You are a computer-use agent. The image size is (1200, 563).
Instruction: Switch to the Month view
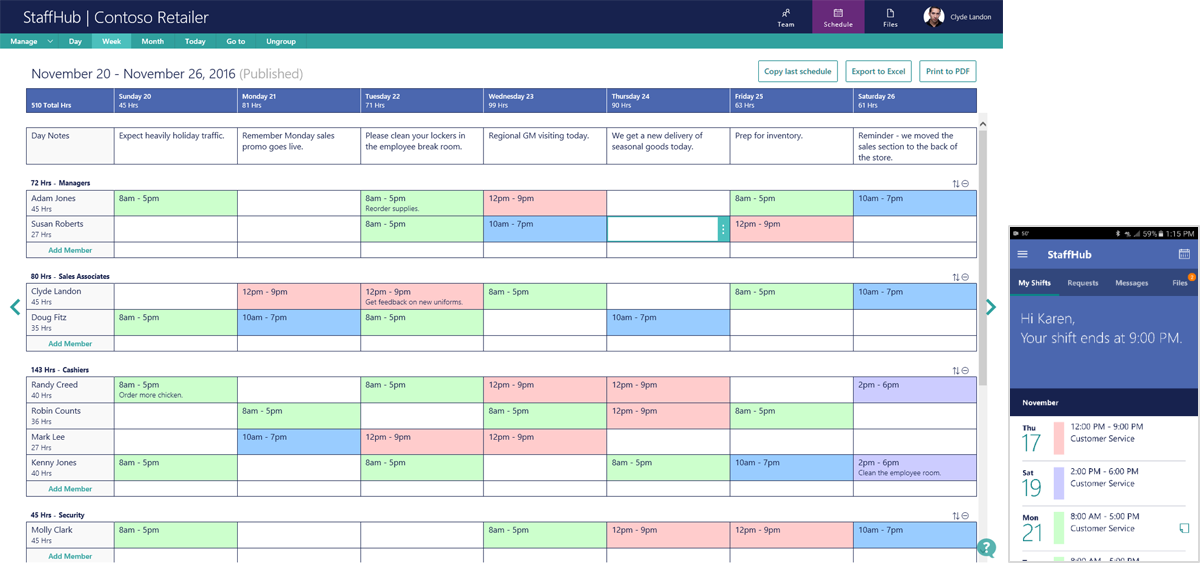[152, 41]
